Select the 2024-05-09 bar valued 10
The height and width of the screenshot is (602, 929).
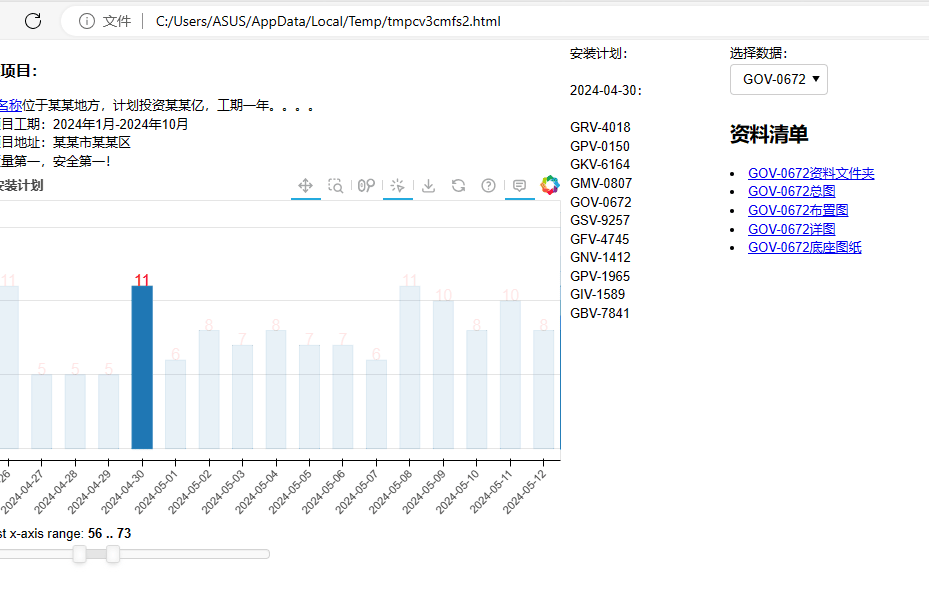pos(443,374)
